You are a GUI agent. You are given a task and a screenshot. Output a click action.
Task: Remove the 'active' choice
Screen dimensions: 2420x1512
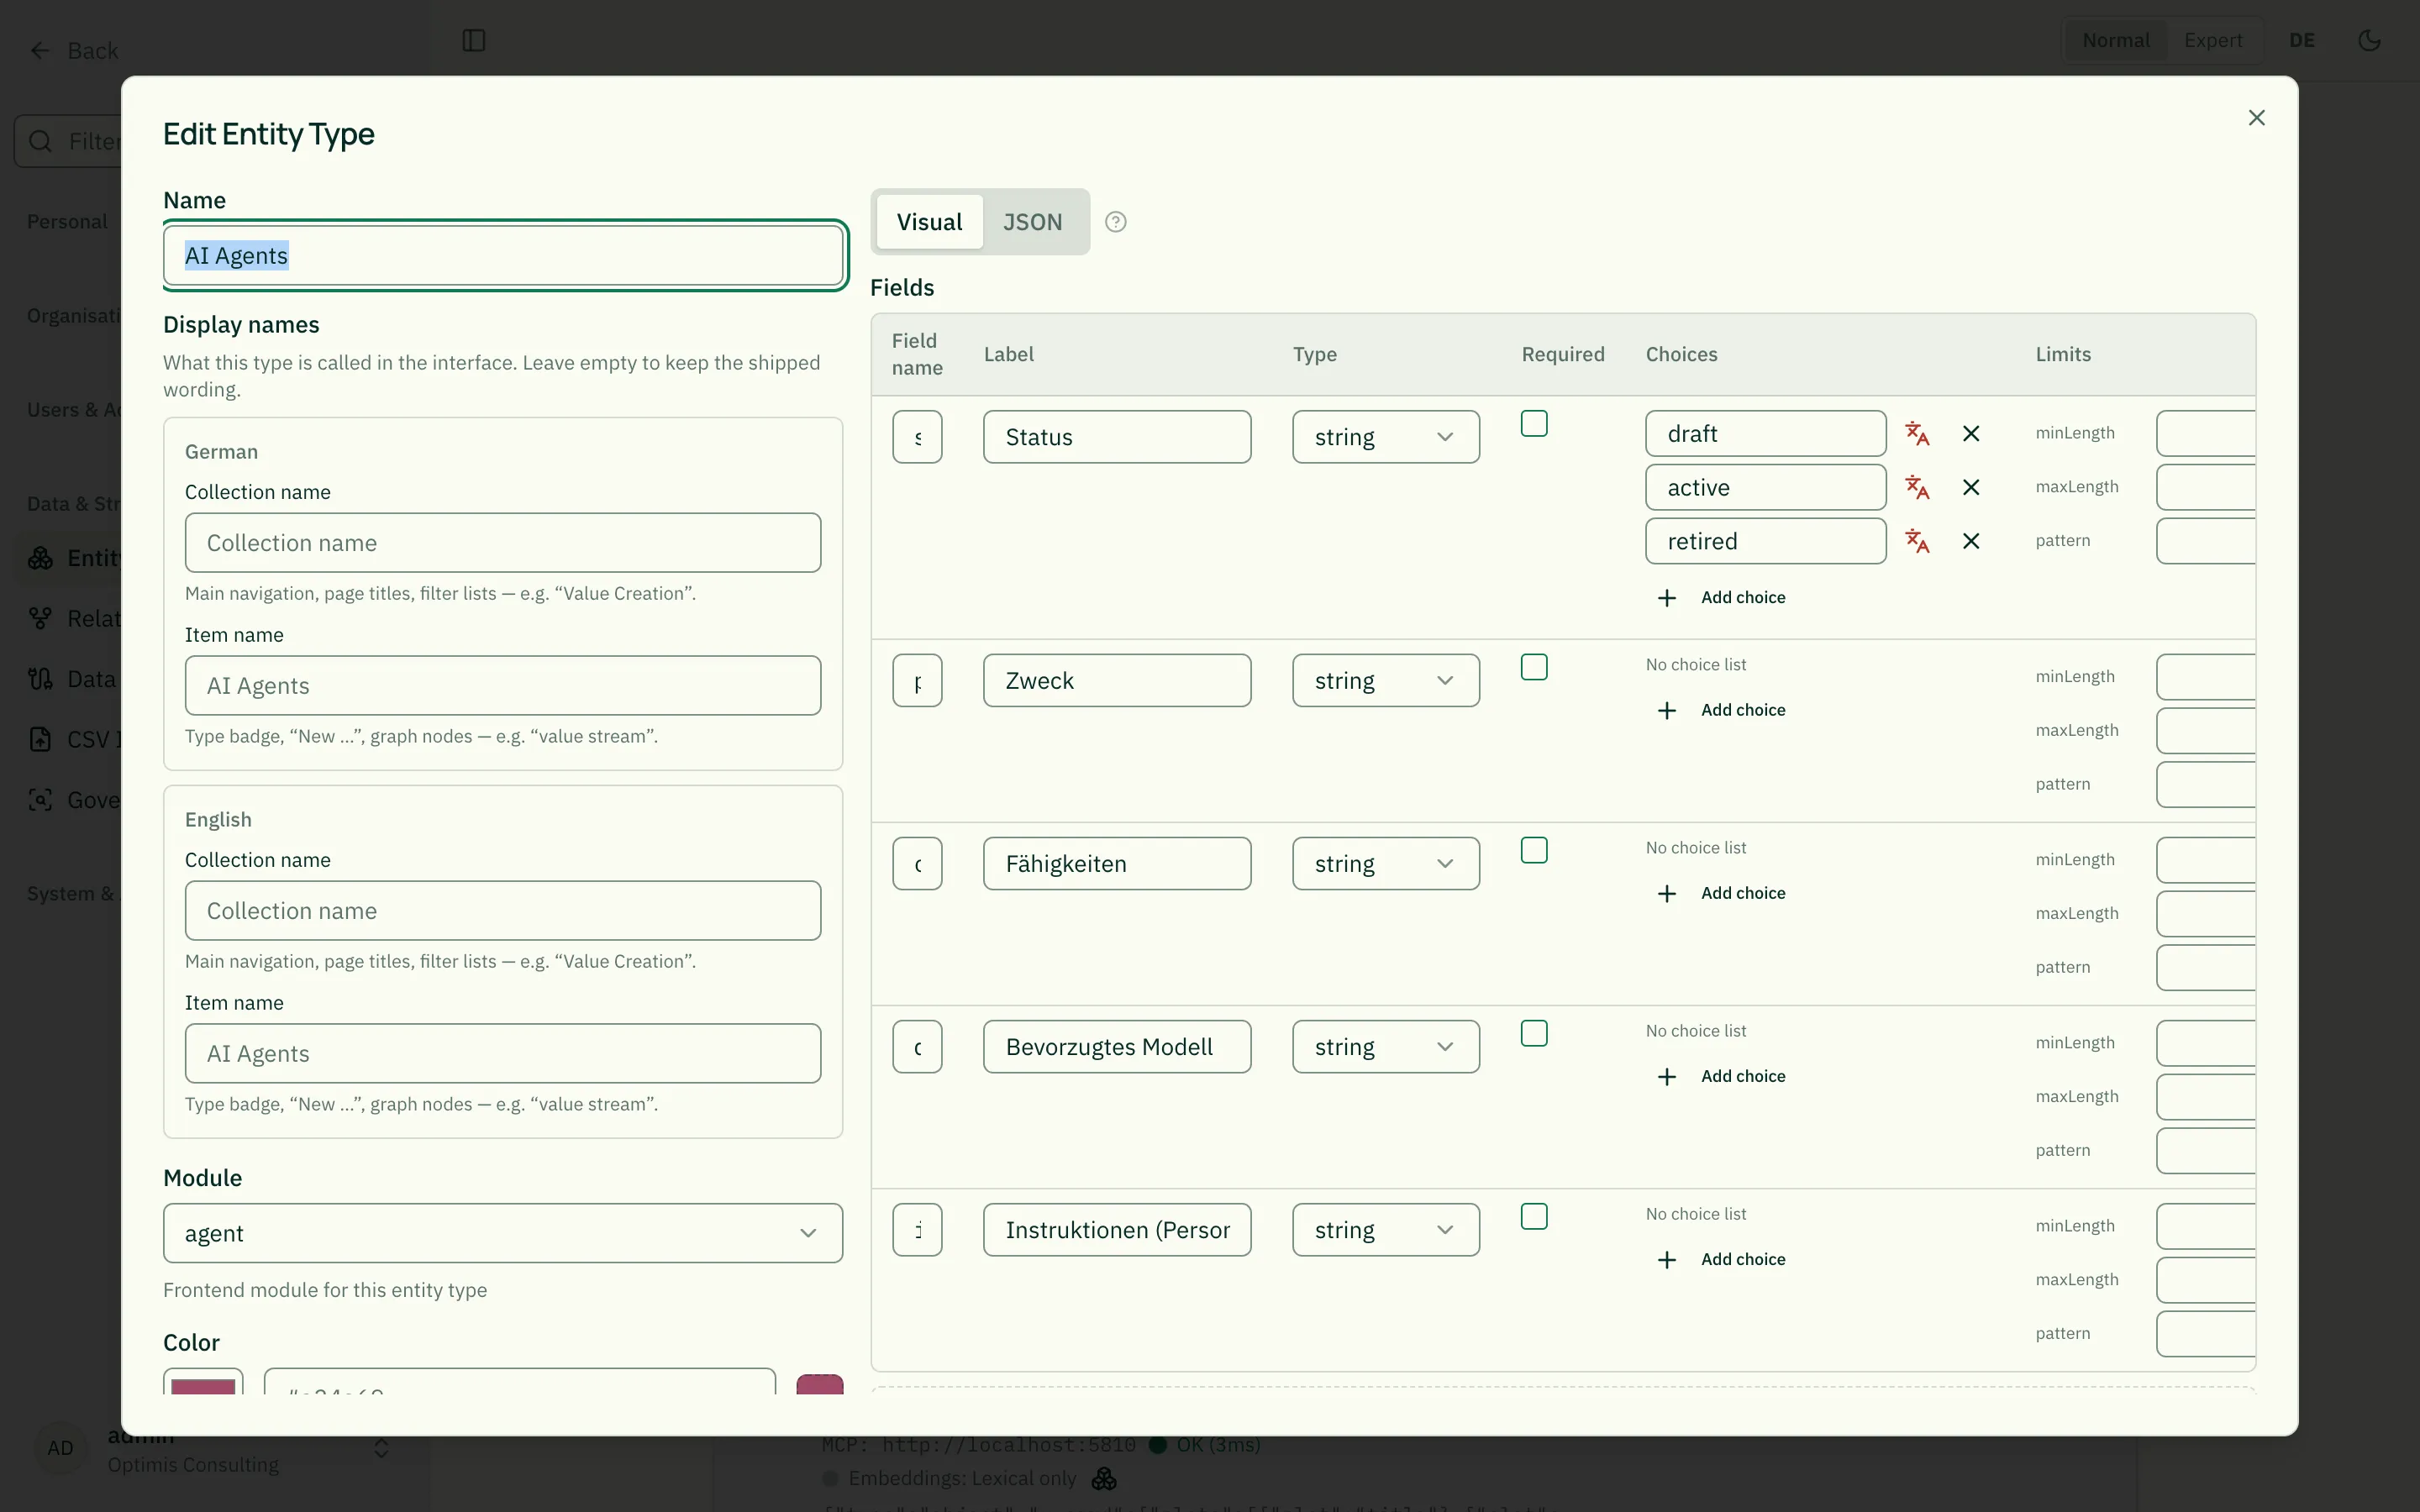click(1971, 488)
